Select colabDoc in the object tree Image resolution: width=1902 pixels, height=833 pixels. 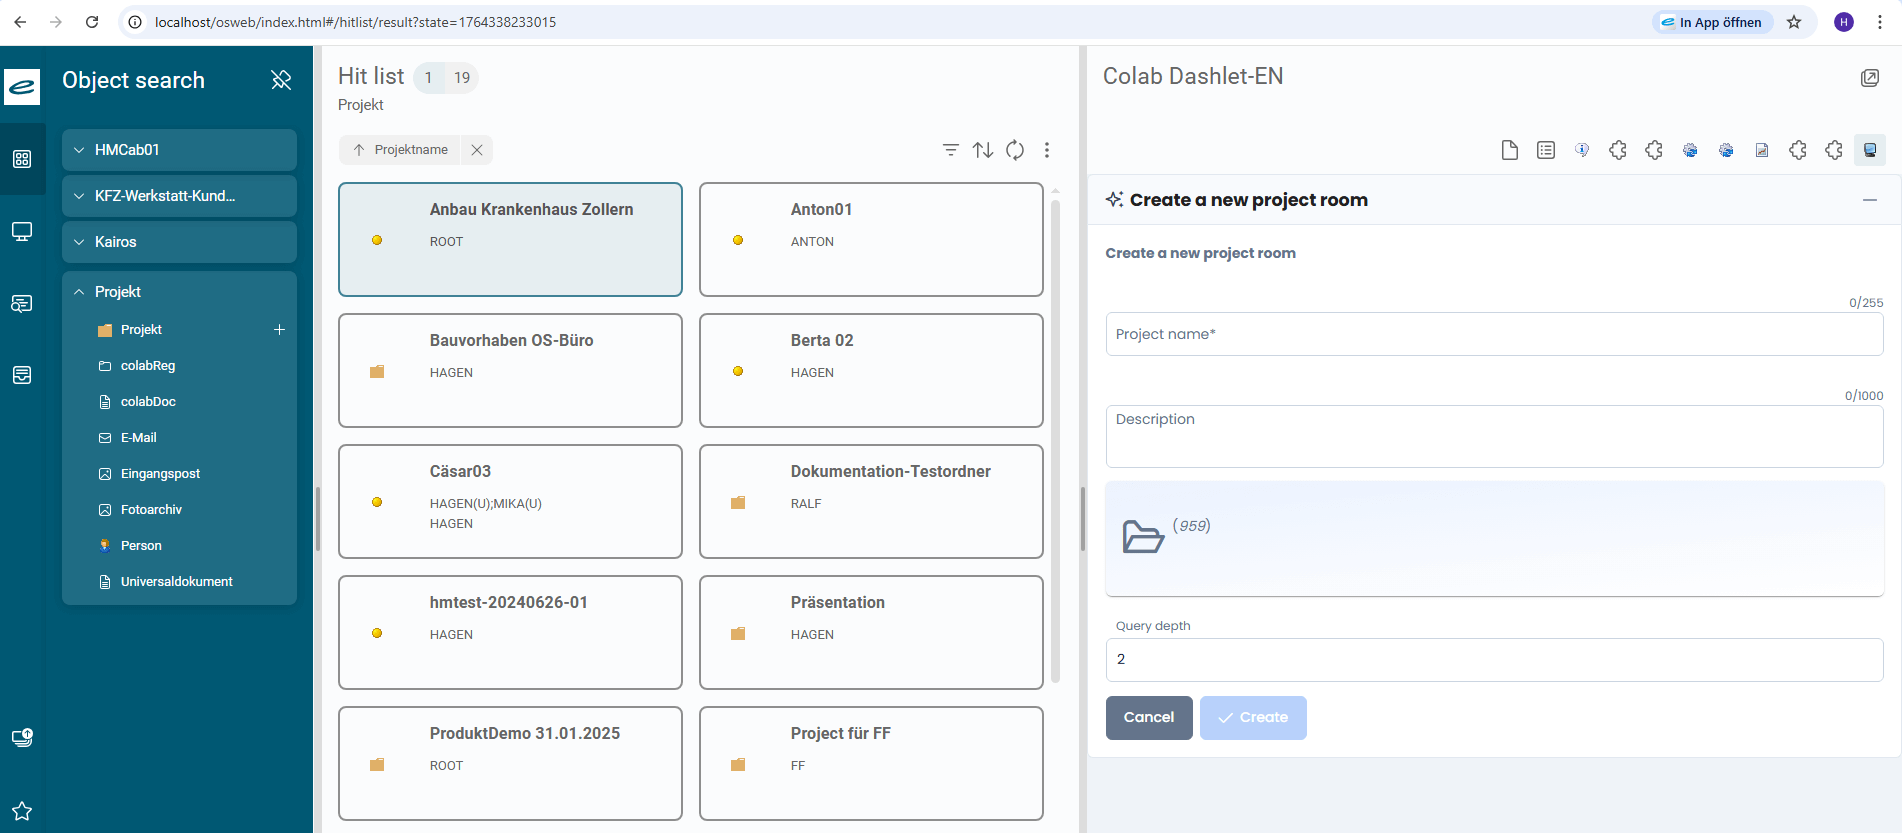click(148, 402)
